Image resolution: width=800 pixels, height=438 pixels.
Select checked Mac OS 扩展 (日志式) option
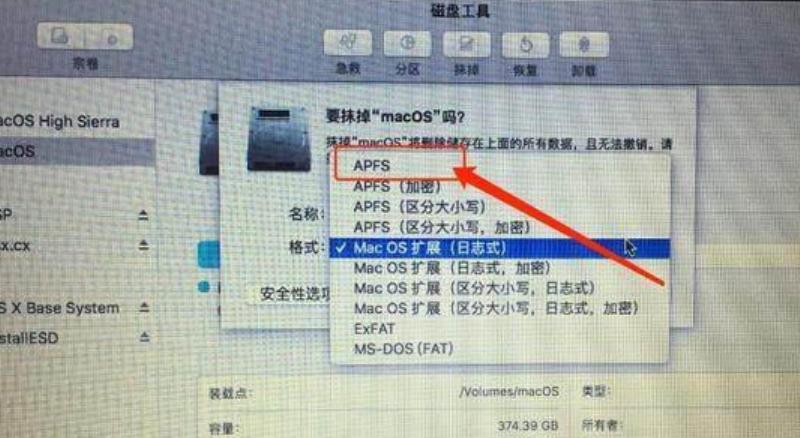coord(500,248)
